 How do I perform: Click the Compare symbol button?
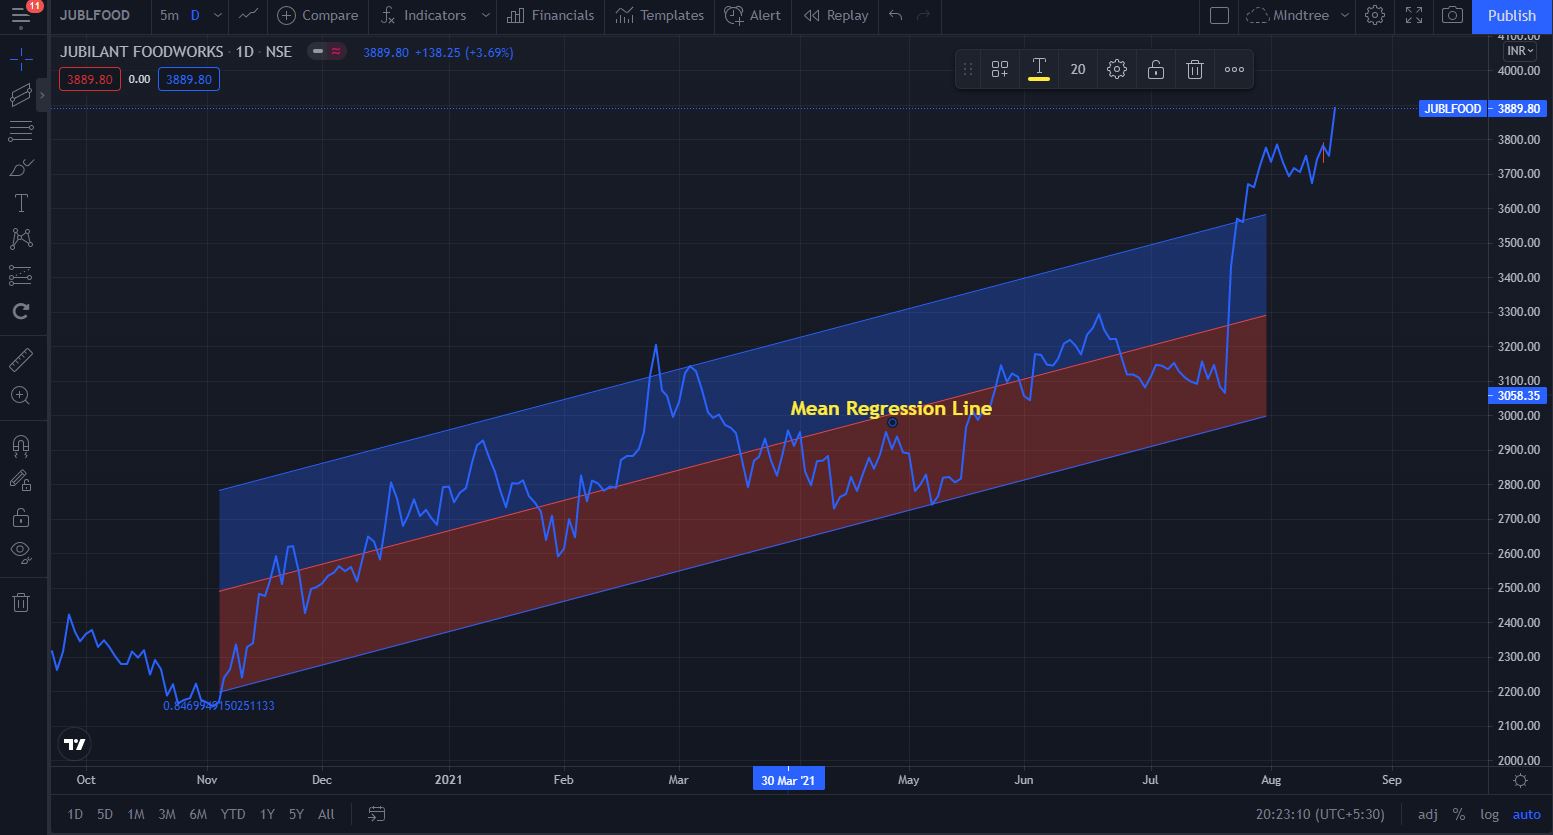click(318, 15)
